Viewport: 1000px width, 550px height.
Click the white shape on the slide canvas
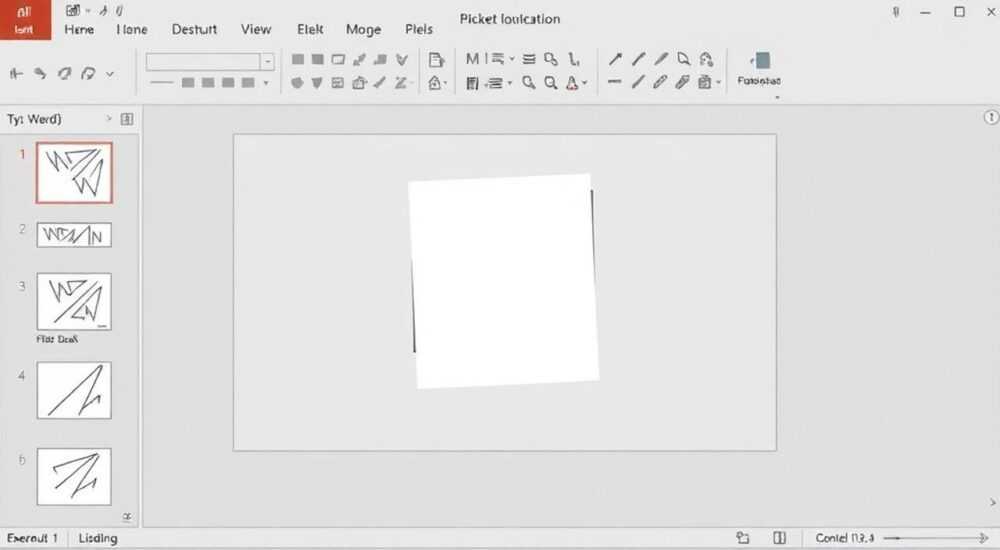click(504, 281)
